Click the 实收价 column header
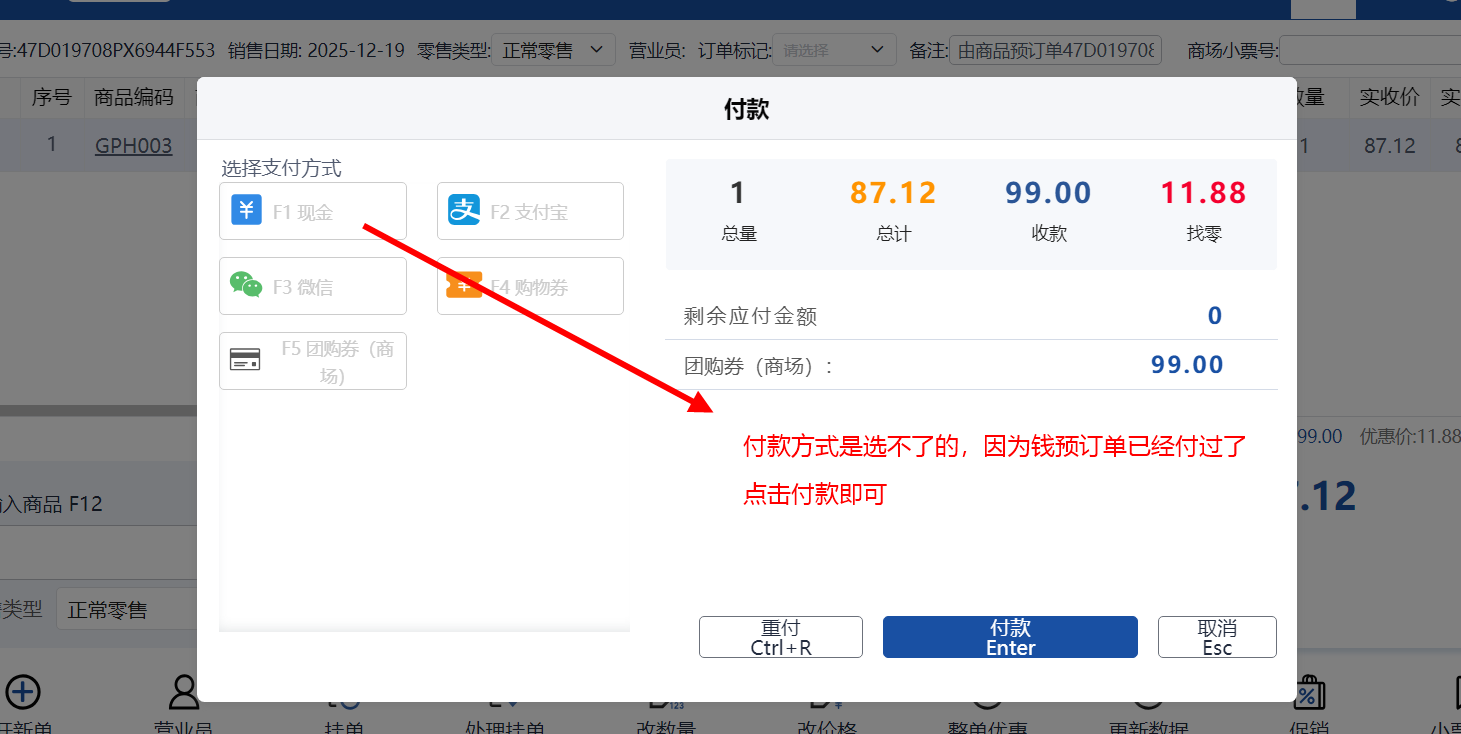The height and width of the screenshot is (734, 1461). coord(1389,97)
